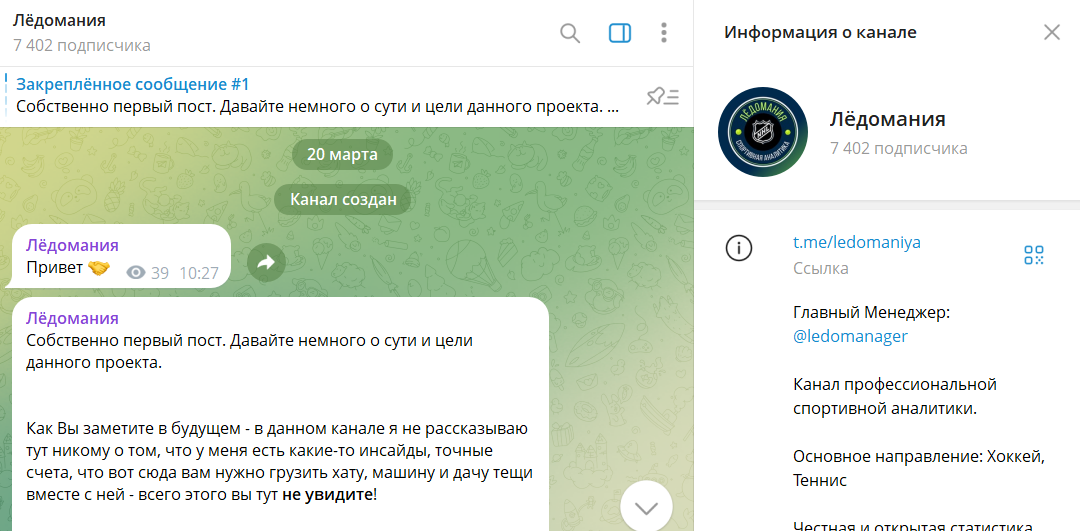Viewport: 1080px width, 531px height.
Task: Click the '7 402 подписчика' text in the chat header
Action: (82, 46)
